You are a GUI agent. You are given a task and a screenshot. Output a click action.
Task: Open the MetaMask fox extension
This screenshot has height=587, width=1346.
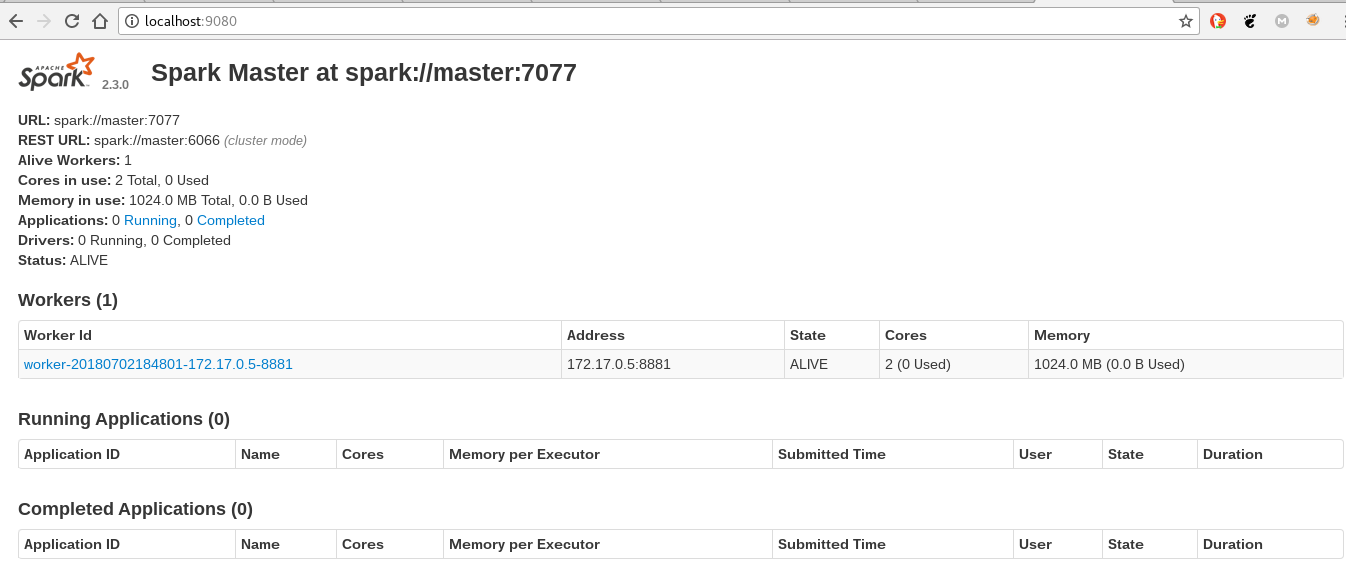[x=1314, y=21]
